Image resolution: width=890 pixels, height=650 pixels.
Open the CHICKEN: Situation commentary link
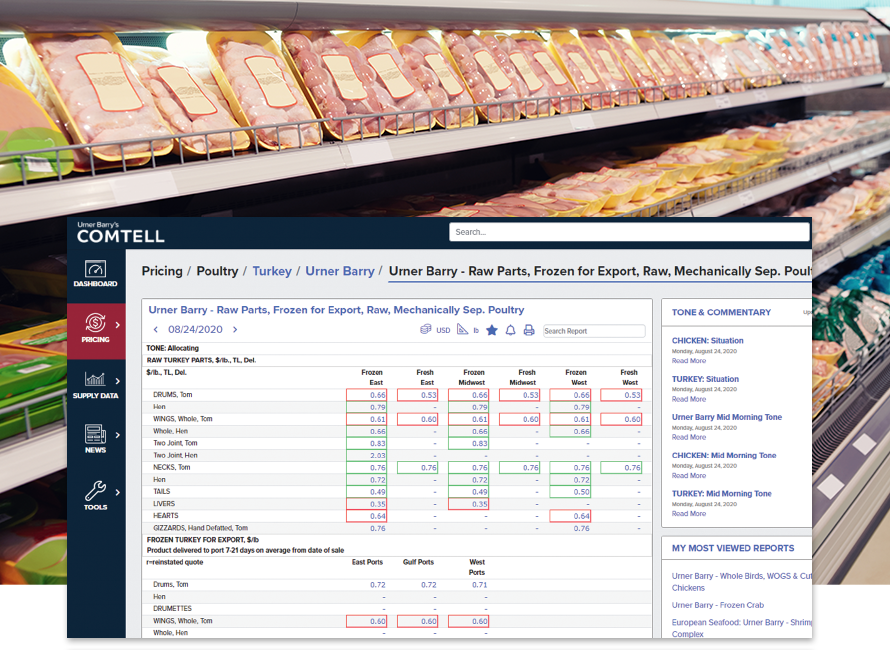(x=707, y=341)
